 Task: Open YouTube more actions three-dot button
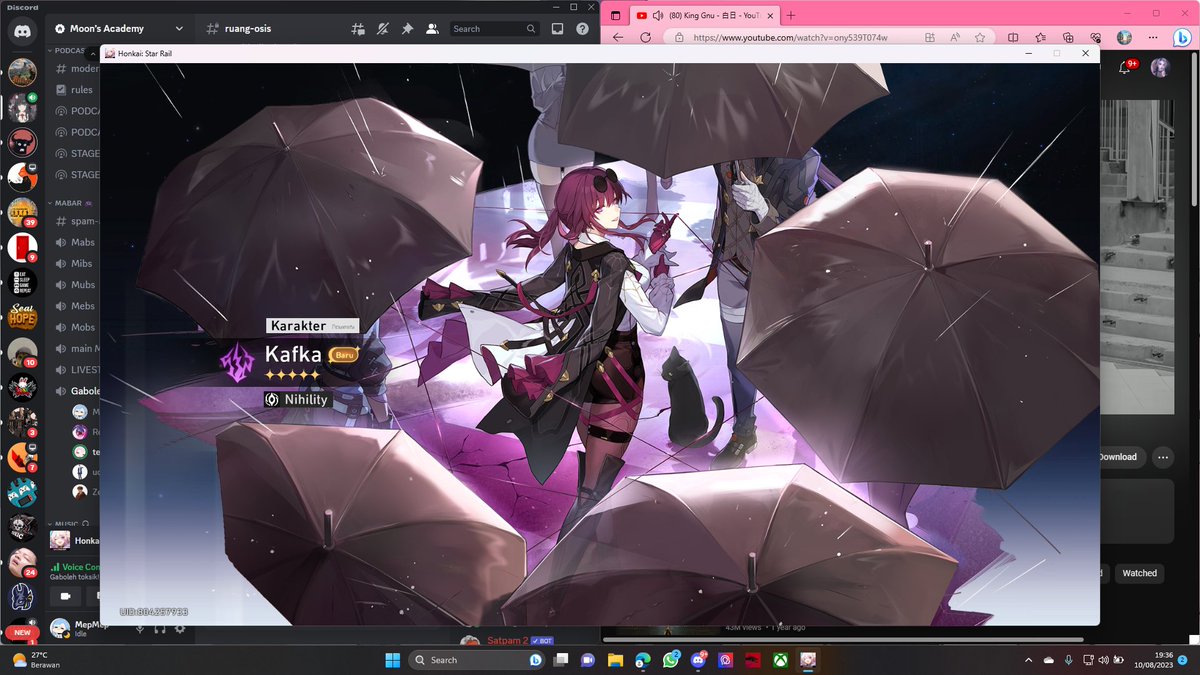point(1162,457)
